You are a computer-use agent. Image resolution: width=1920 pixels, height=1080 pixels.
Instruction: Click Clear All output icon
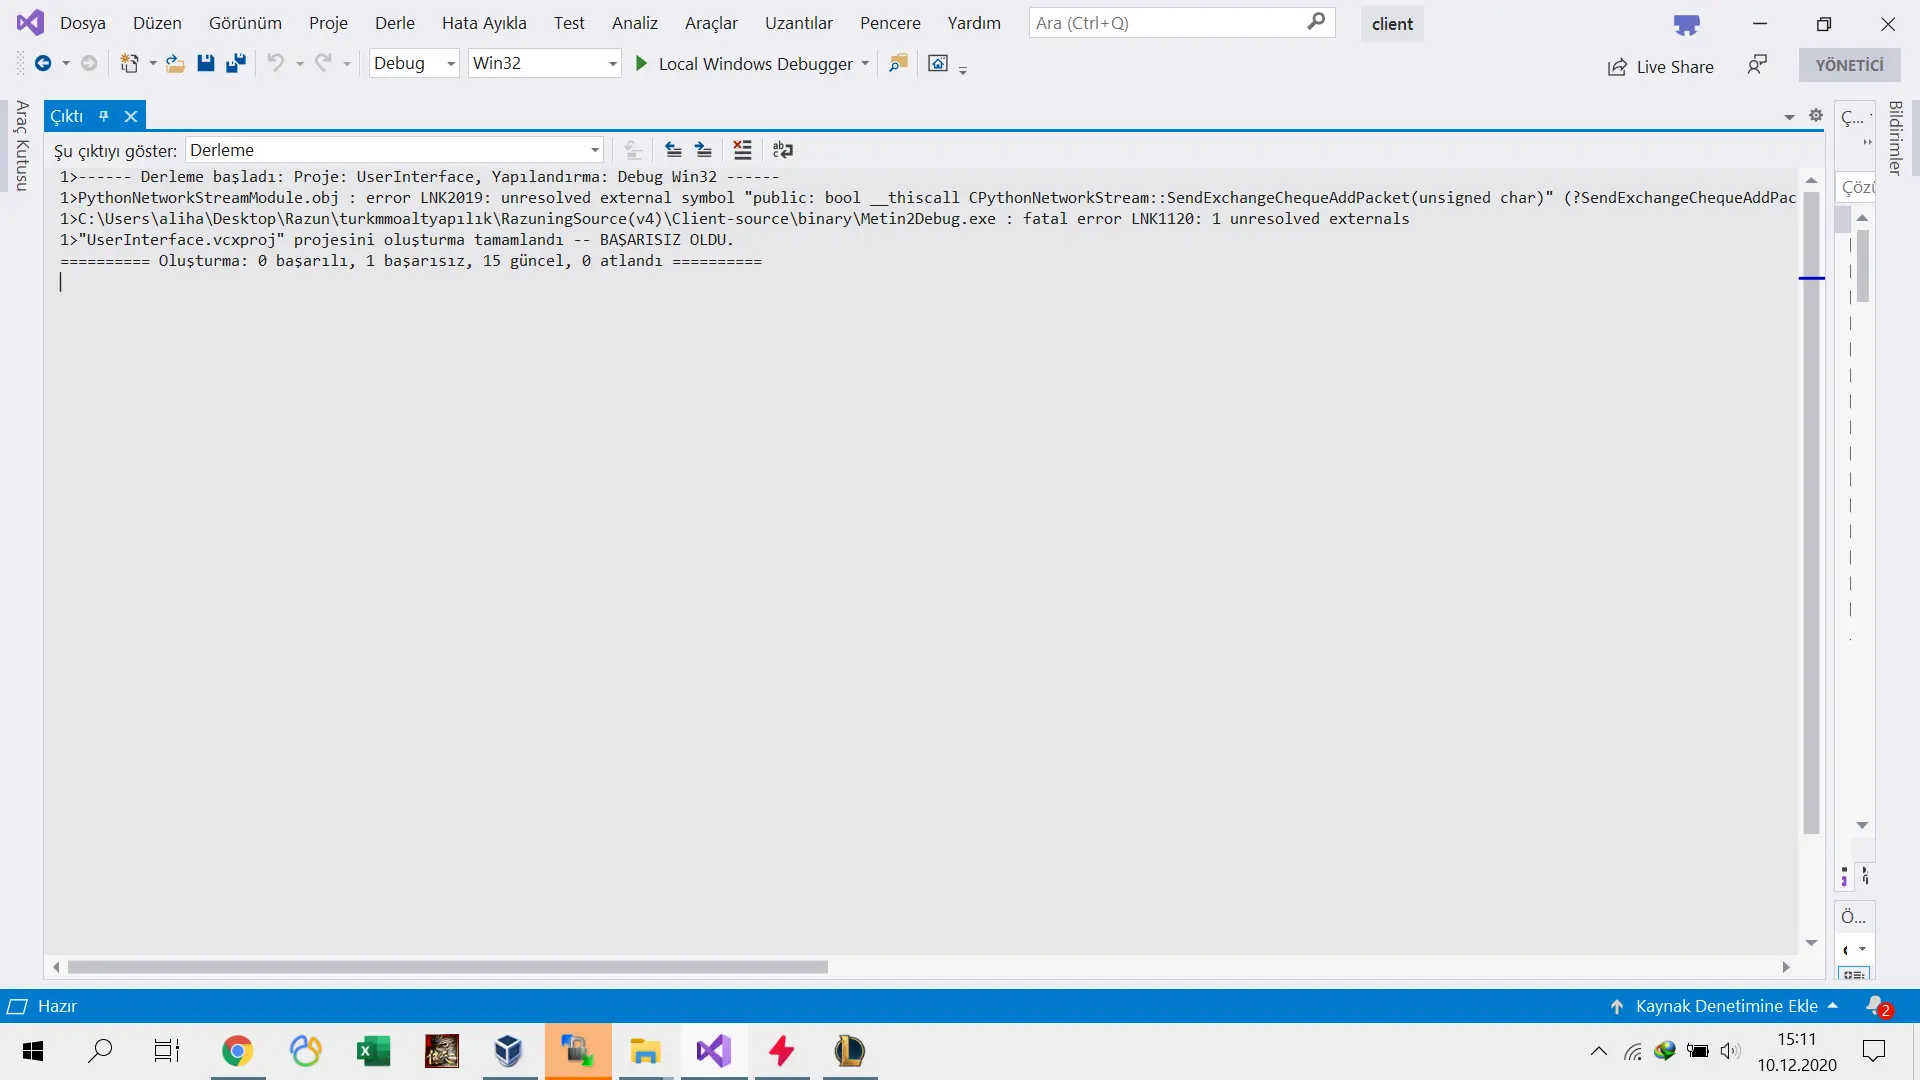pyautogui.click(x=742, y=150)
